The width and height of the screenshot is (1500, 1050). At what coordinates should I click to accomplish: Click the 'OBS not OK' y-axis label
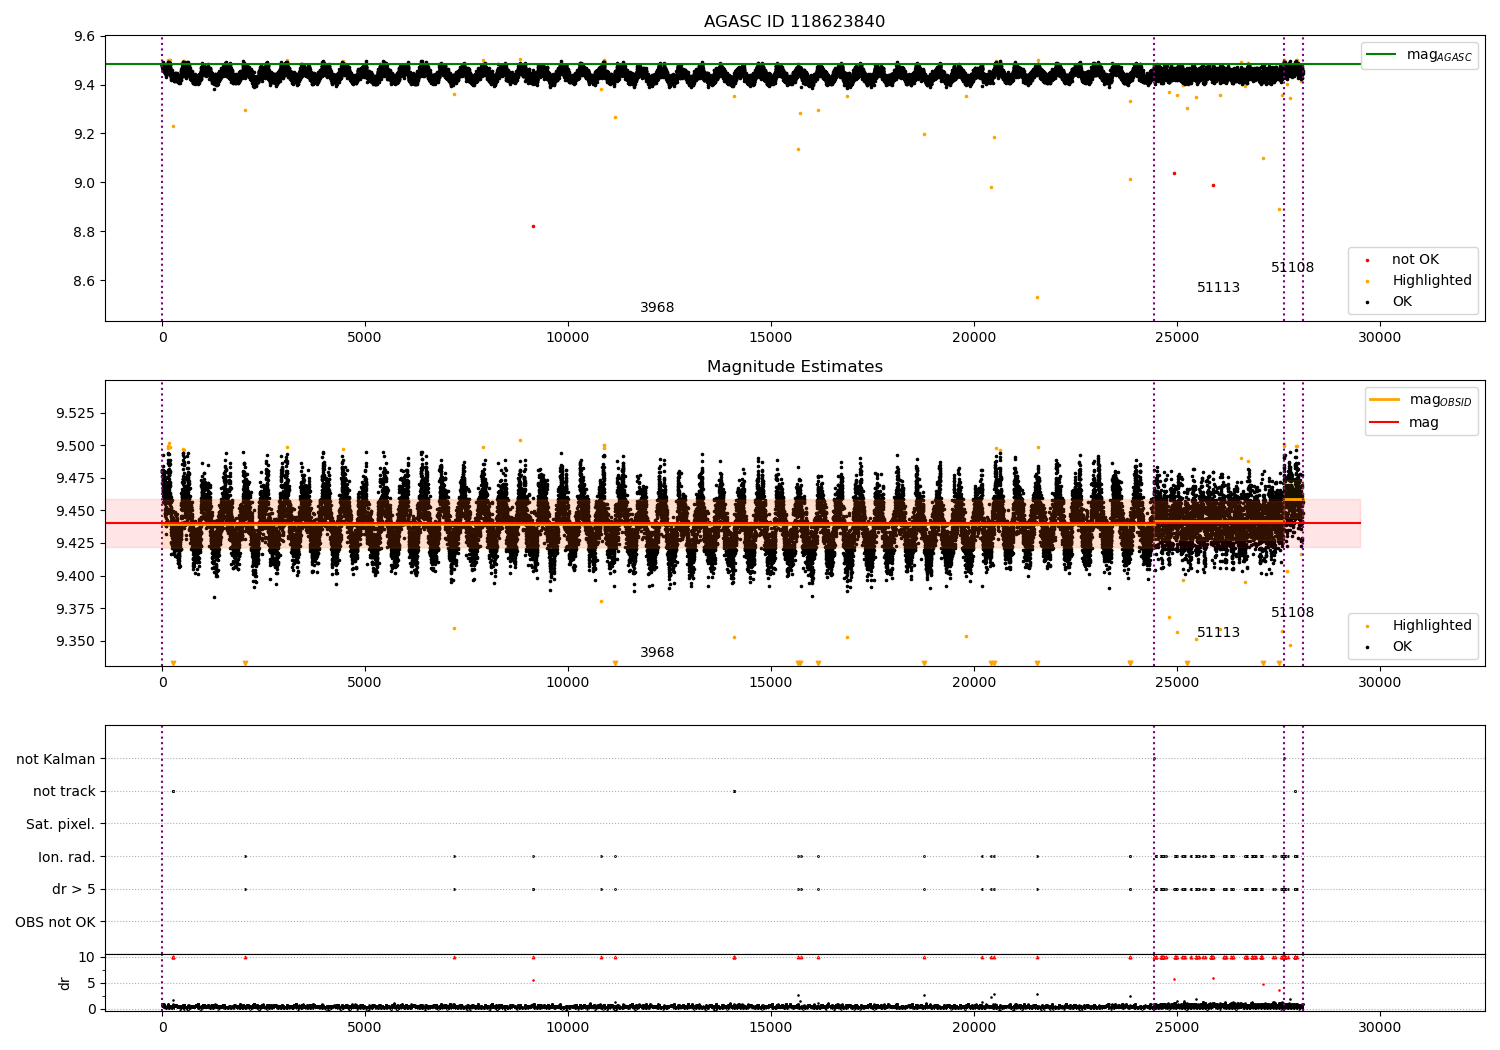coord(56,922)
